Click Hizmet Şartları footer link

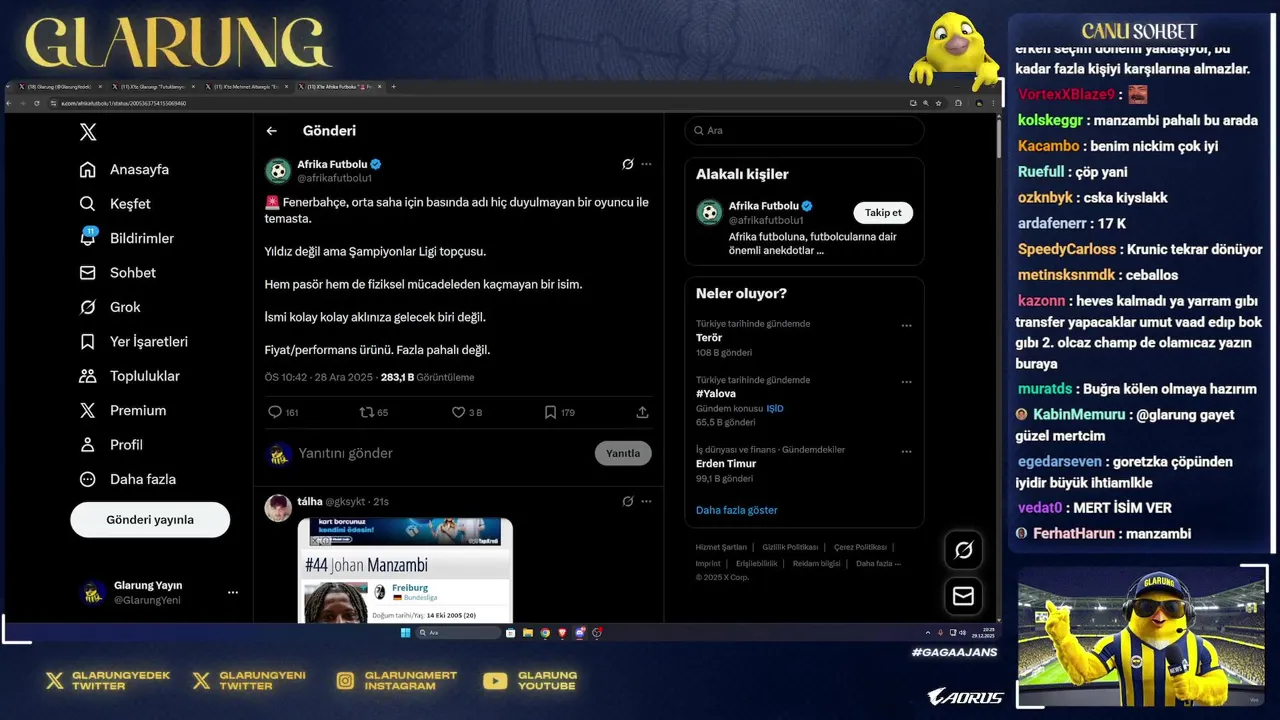coord(721,547)
